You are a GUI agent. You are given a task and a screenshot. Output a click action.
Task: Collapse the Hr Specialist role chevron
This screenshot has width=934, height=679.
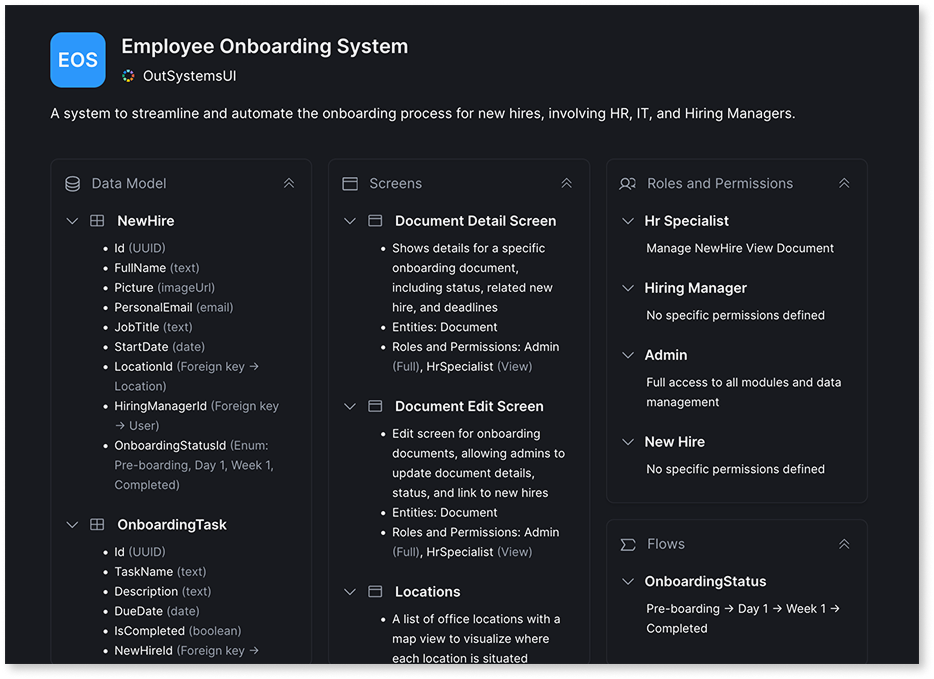pos(628,221)
